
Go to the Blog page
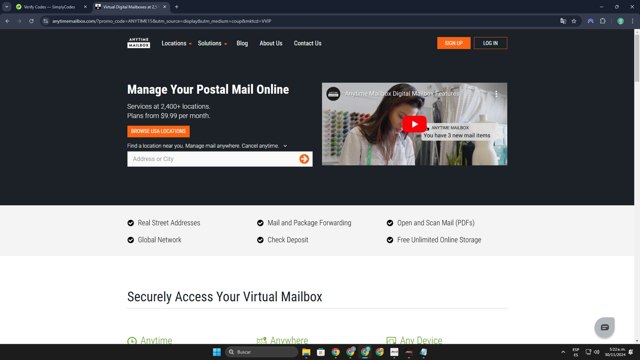coord(242,43)
